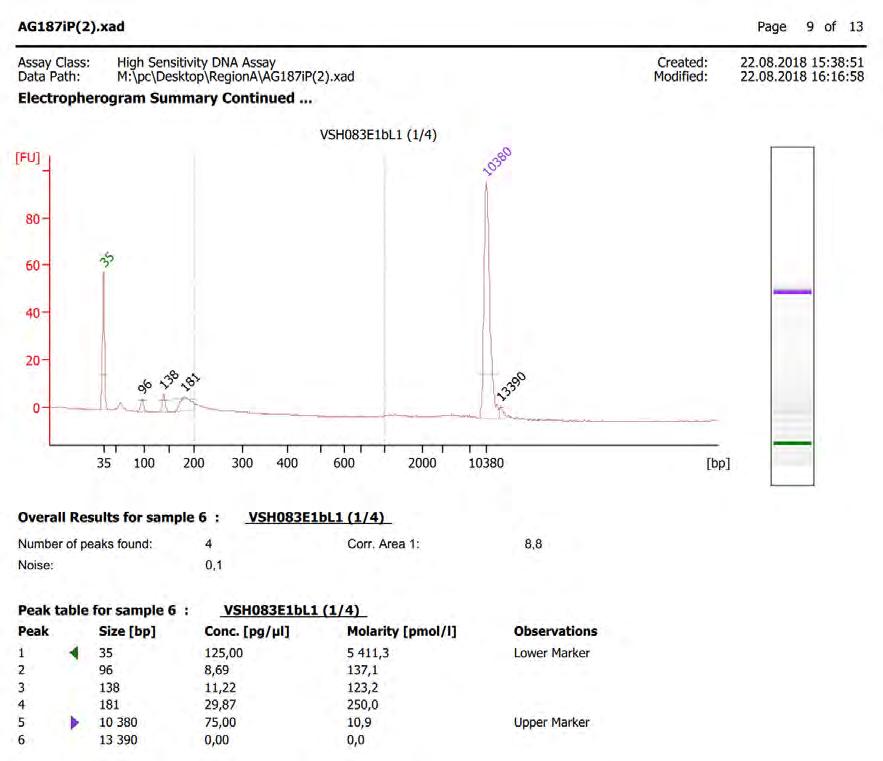This screenshot has width=883, height=761.
Task: Click size 13 390 in peak 6 row
Action: coord(118,740)
